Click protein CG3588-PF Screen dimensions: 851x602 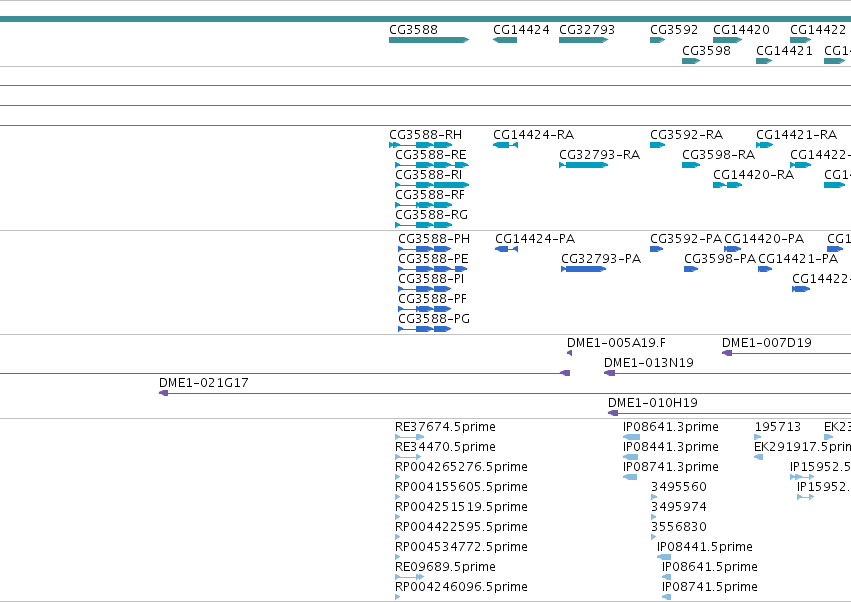tap(424, 309)
